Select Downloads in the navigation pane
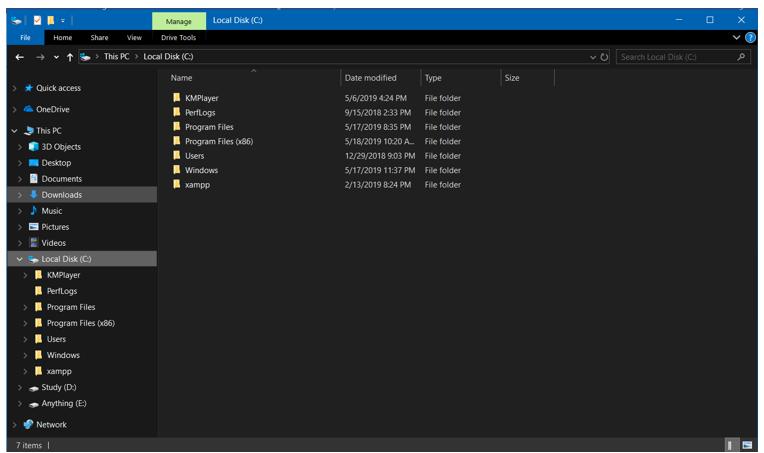This screenshot has width=764, height=453. pos(61,195)
